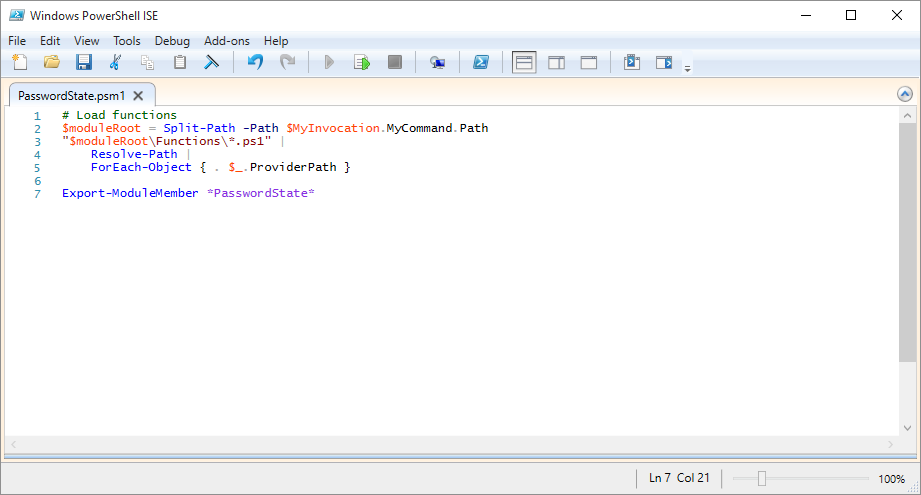Adjust the zoom slider handle
This screenshot has height=495, width=921.
pos(762,479)
